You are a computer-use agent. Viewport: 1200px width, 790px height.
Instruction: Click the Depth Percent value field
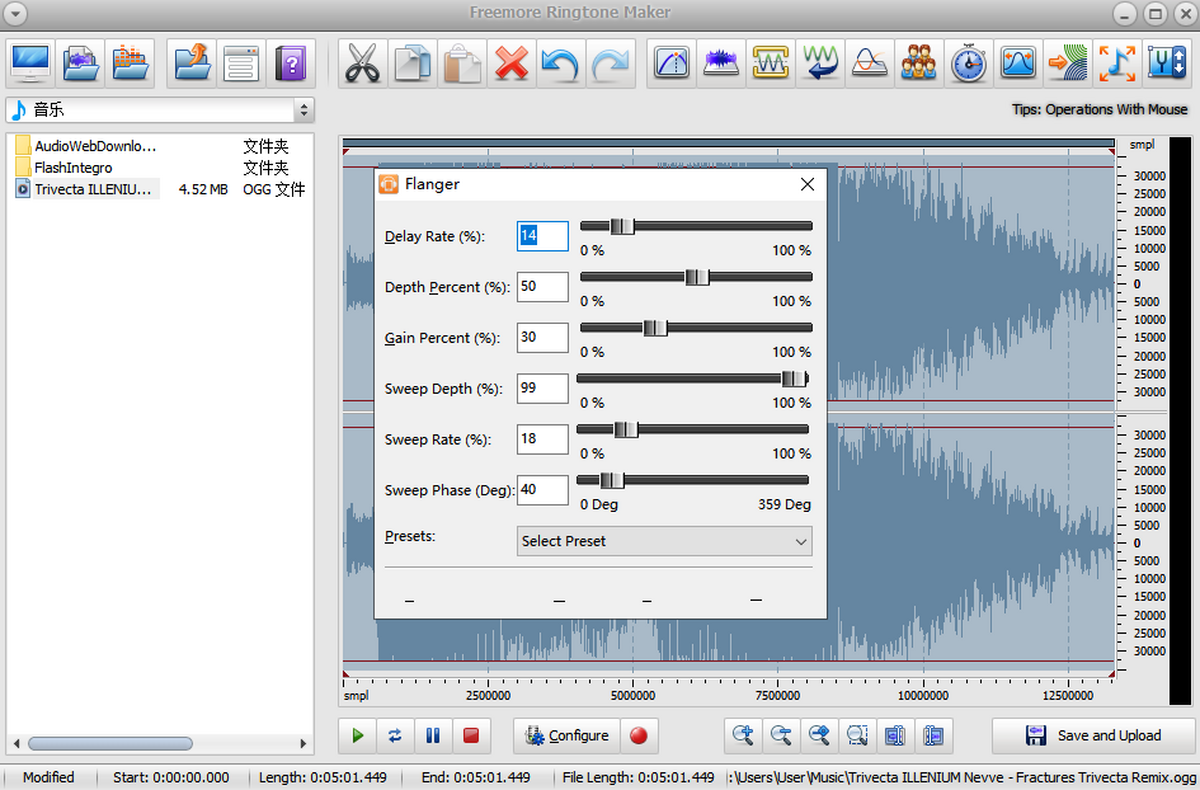[x=542, y=287]
